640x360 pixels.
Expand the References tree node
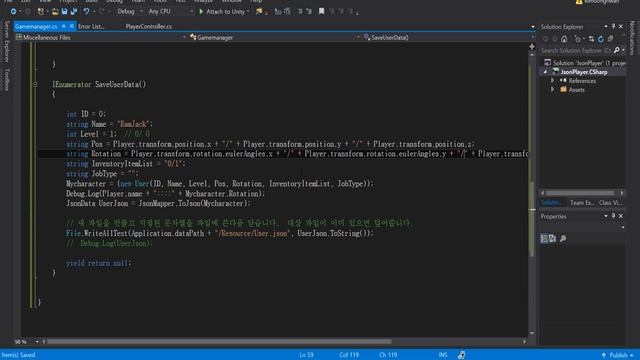pyautogui.click(x=553, y=81)
